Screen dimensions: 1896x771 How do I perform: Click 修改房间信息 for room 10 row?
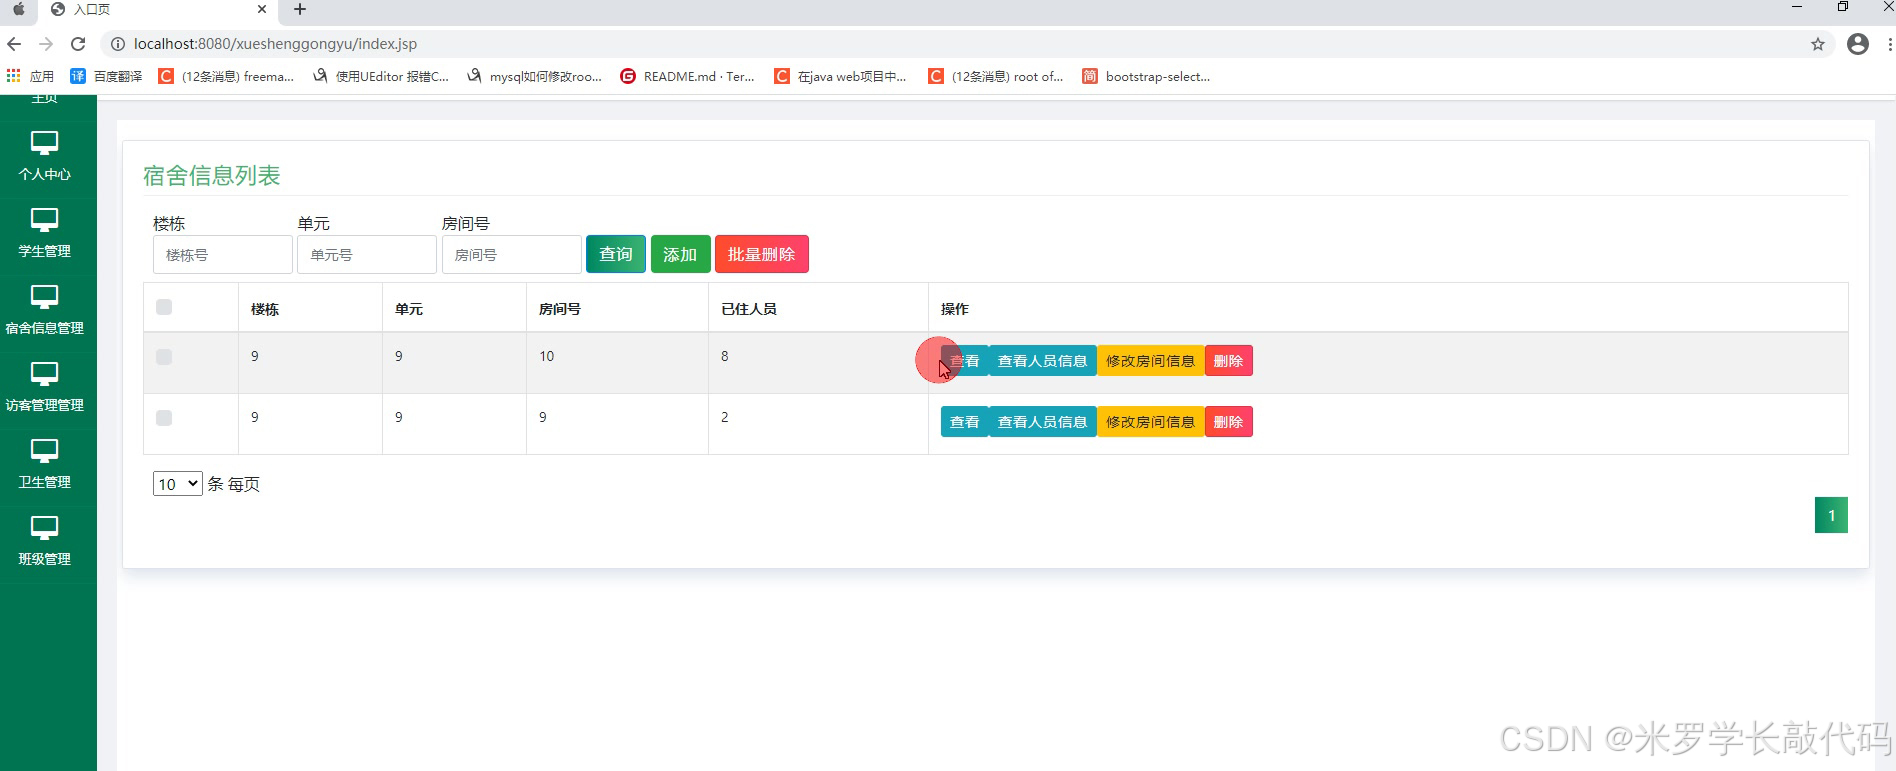[1151, 361]
